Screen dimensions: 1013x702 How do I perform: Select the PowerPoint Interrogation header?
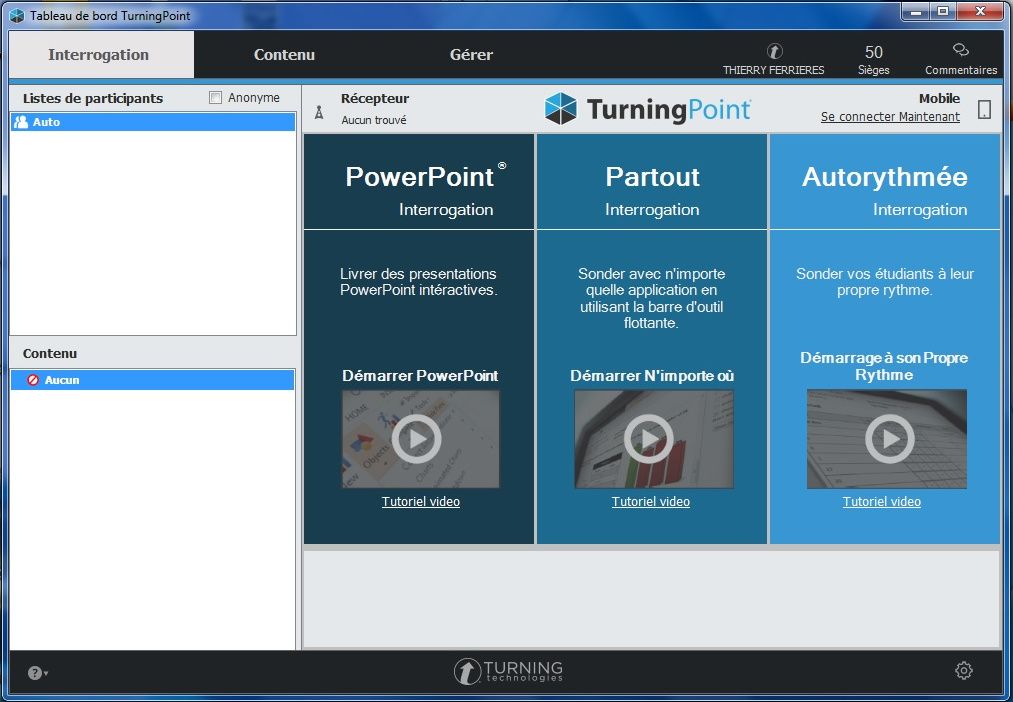pyautogui.click(x=419, y=182)
